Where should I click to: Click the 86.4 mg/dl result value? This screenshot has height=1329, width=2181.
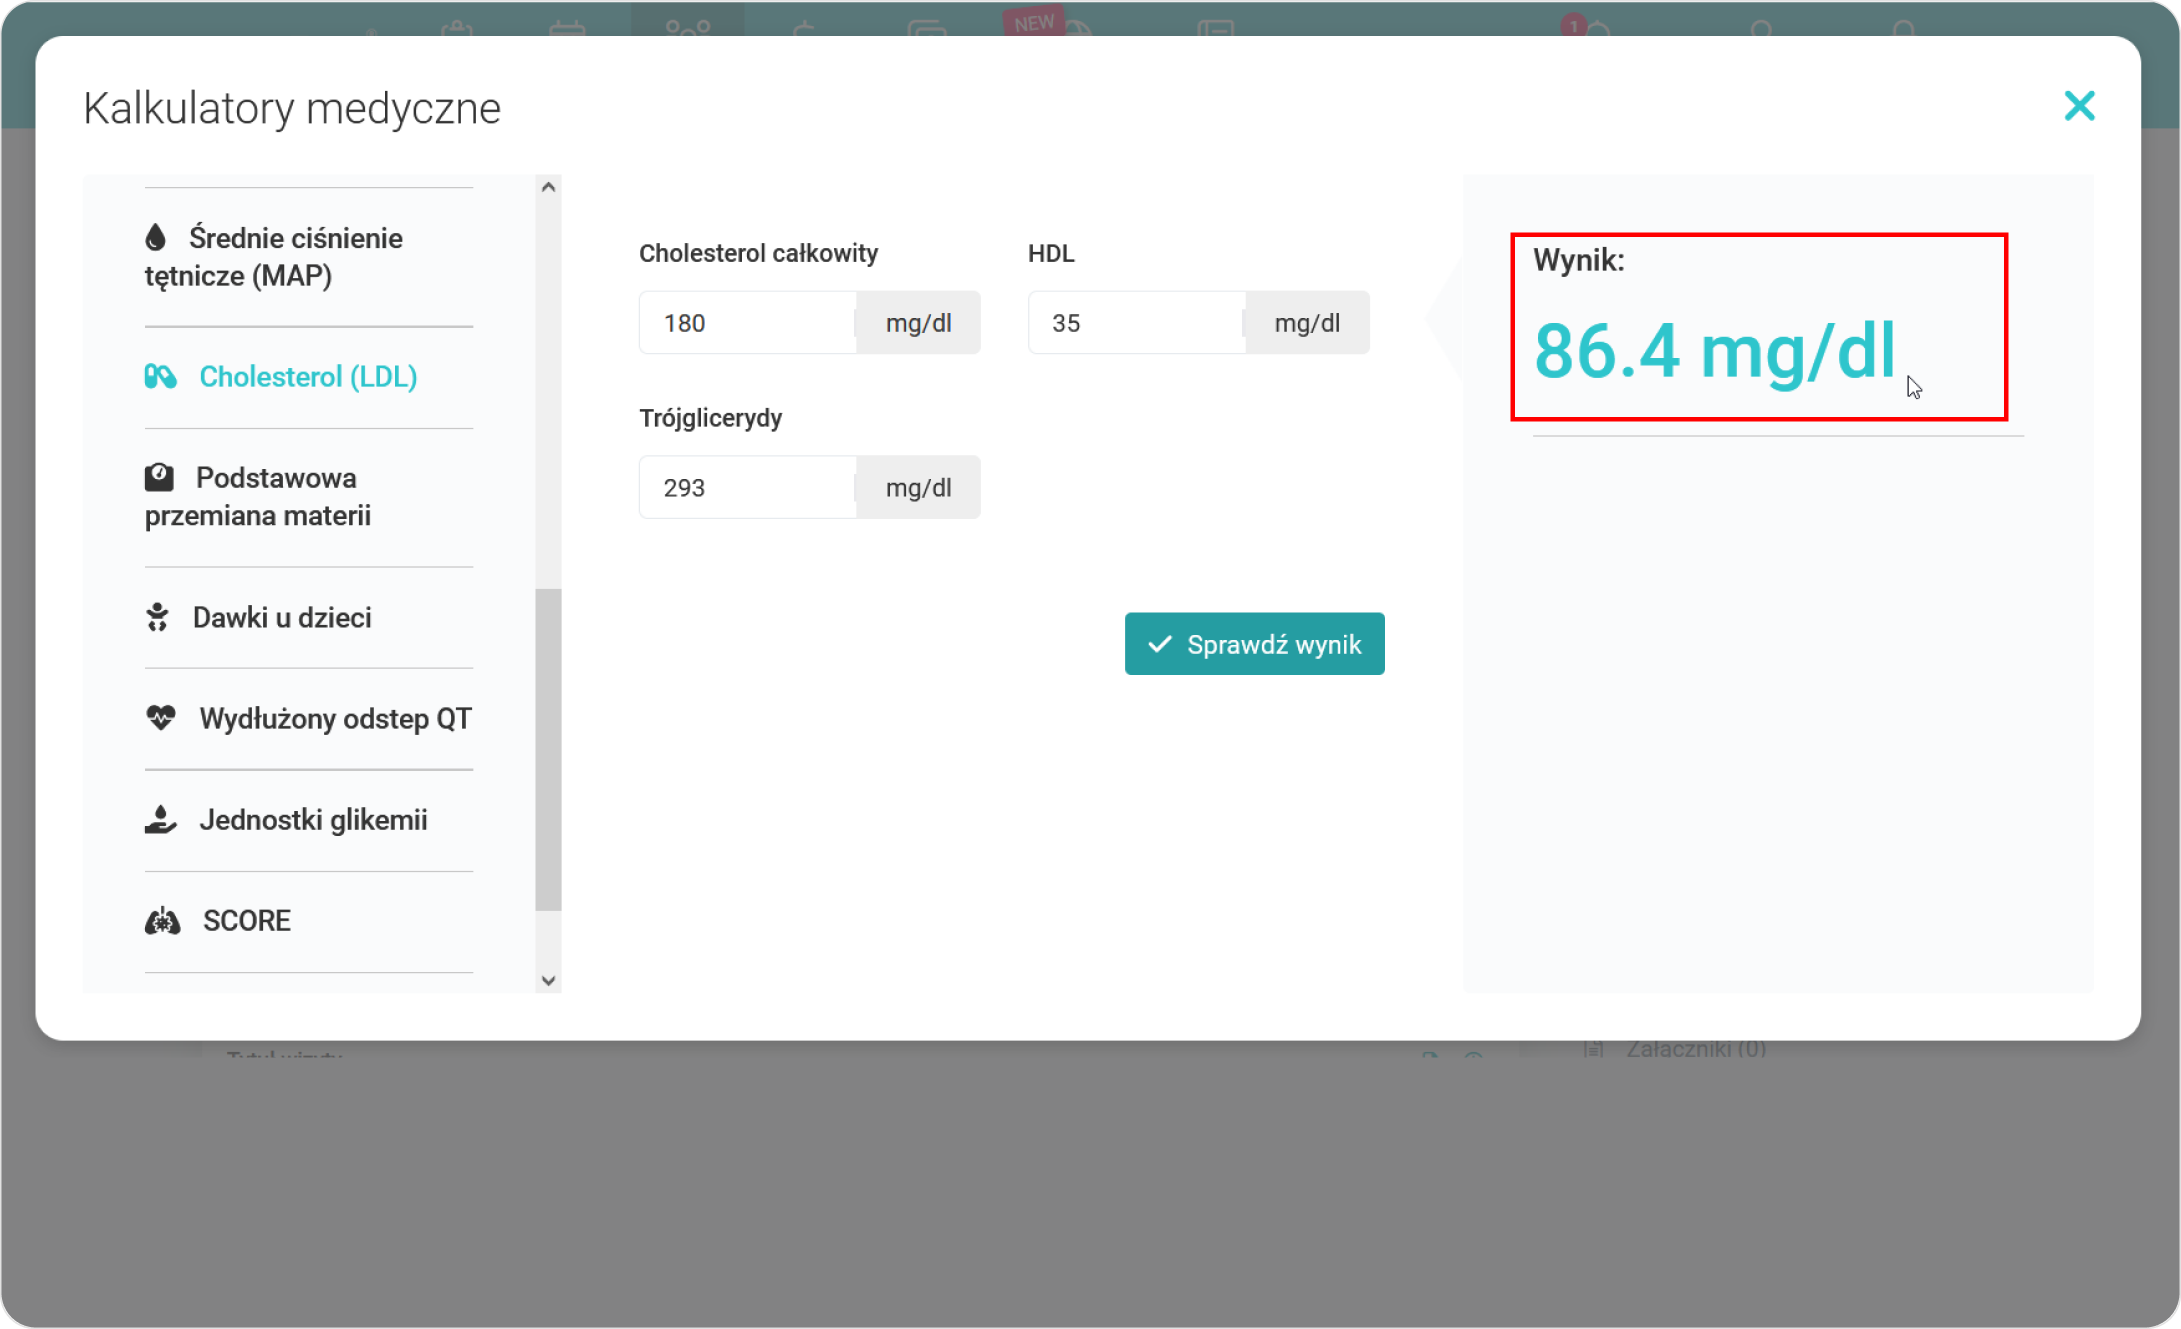pos(1715,352)
